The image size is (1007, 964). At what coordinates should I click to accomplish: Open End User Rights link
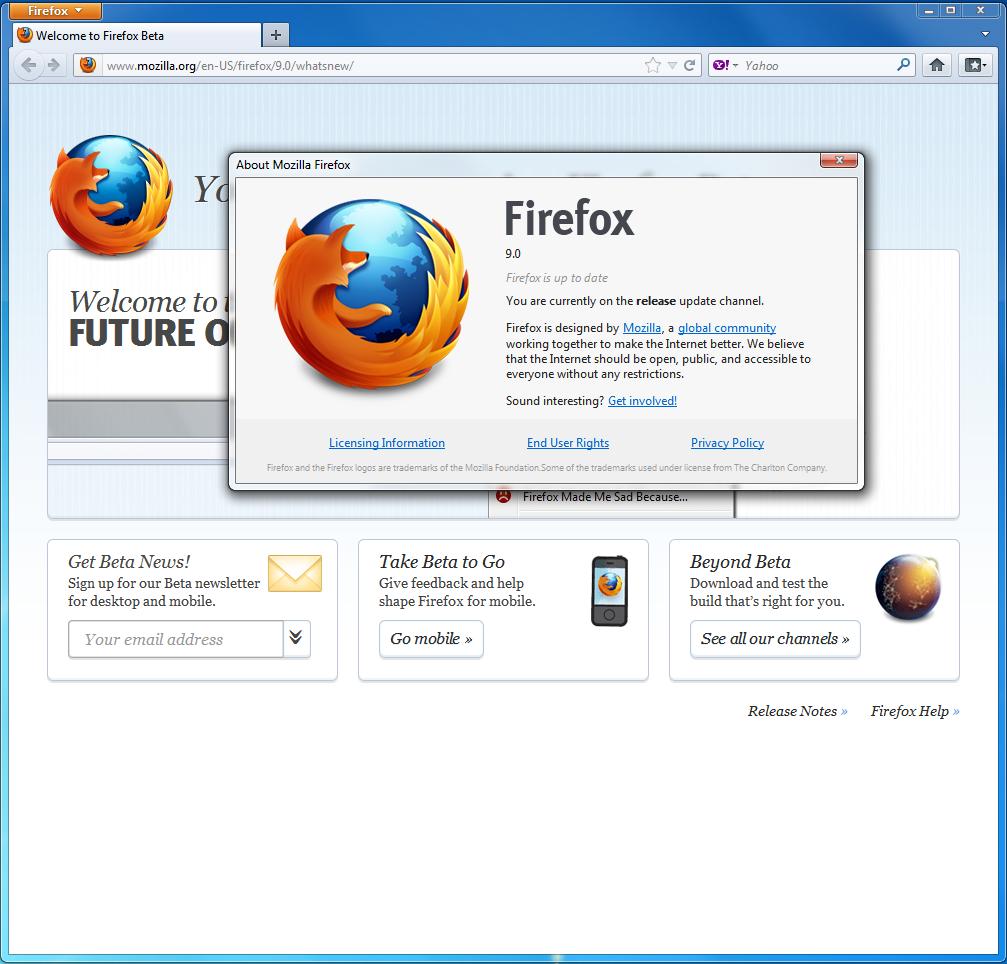point(568,443)
